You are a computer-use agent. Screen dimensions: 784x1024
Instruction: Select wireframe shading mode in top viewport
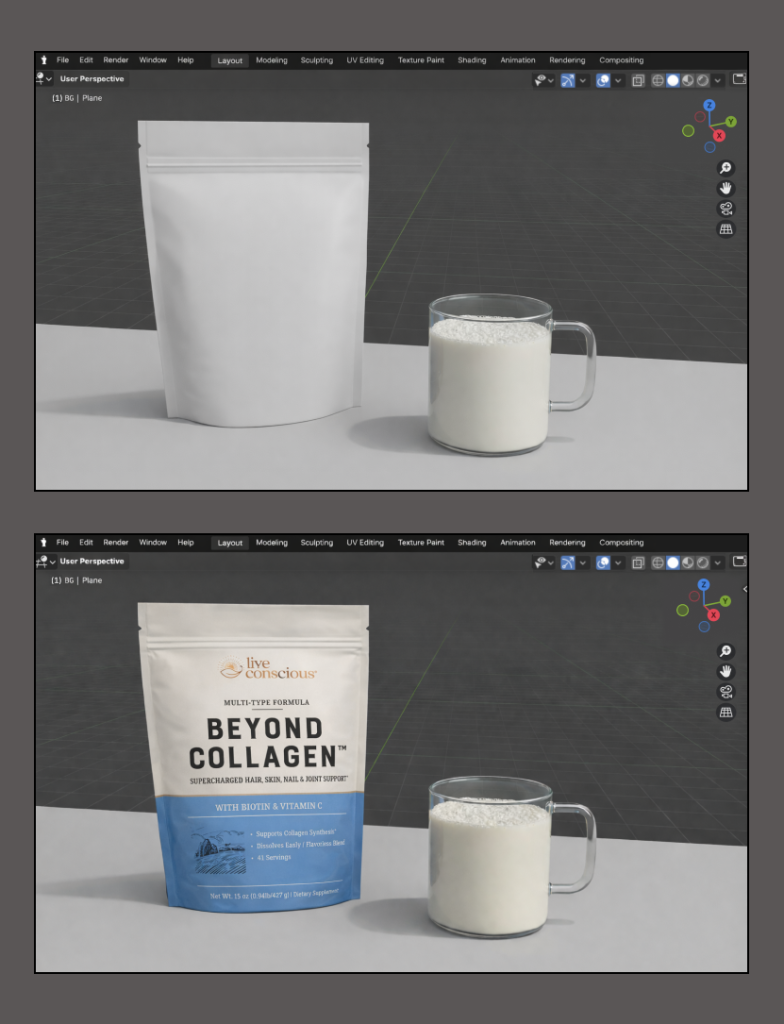658,80
